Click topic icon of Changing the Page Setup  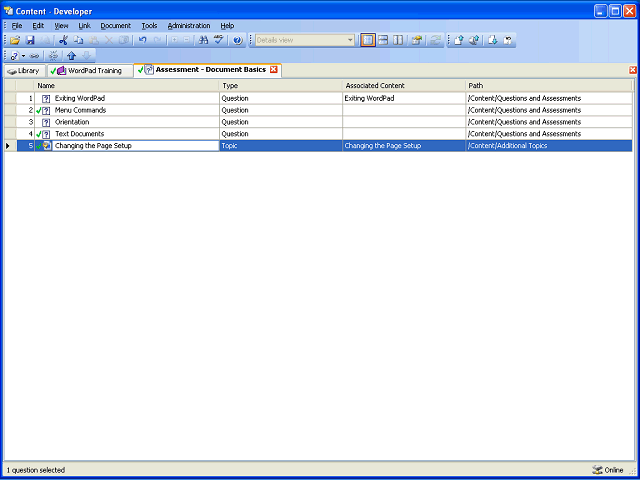[47, 146]
